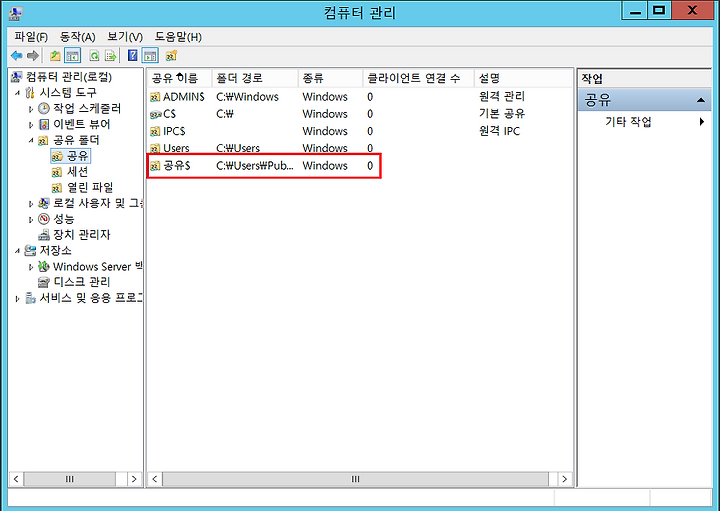Click the new share toolbar icon
Image resolution: width=720 pixels, height=511 pixels.
coord(171,56)
